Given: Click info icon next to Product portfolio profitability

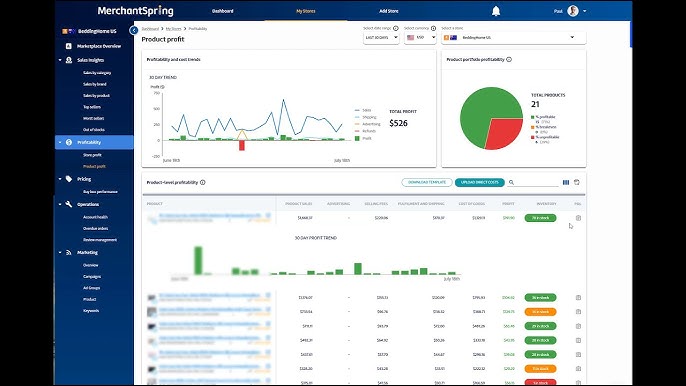Looking at the screenshot, I should pos(509,60).
